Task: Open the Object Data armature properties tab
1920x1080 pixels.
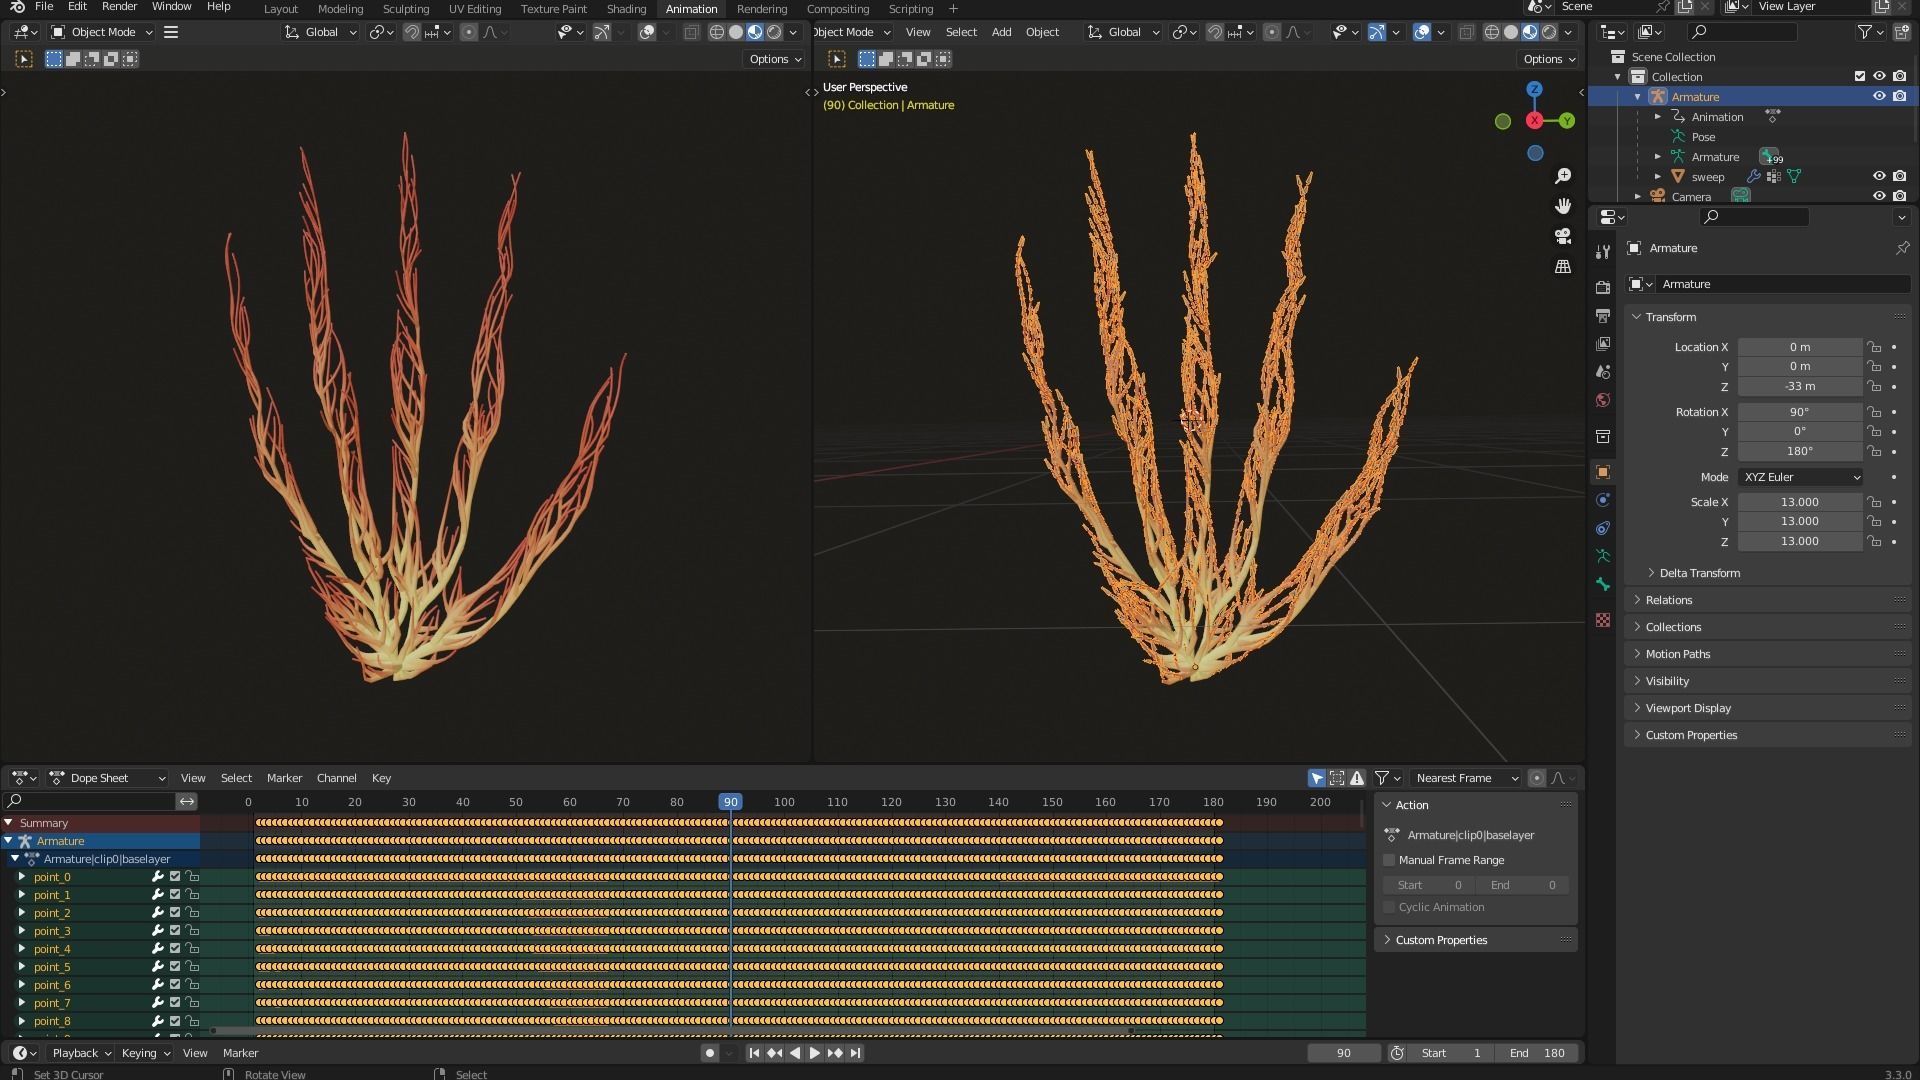Action: (1603, 556)
